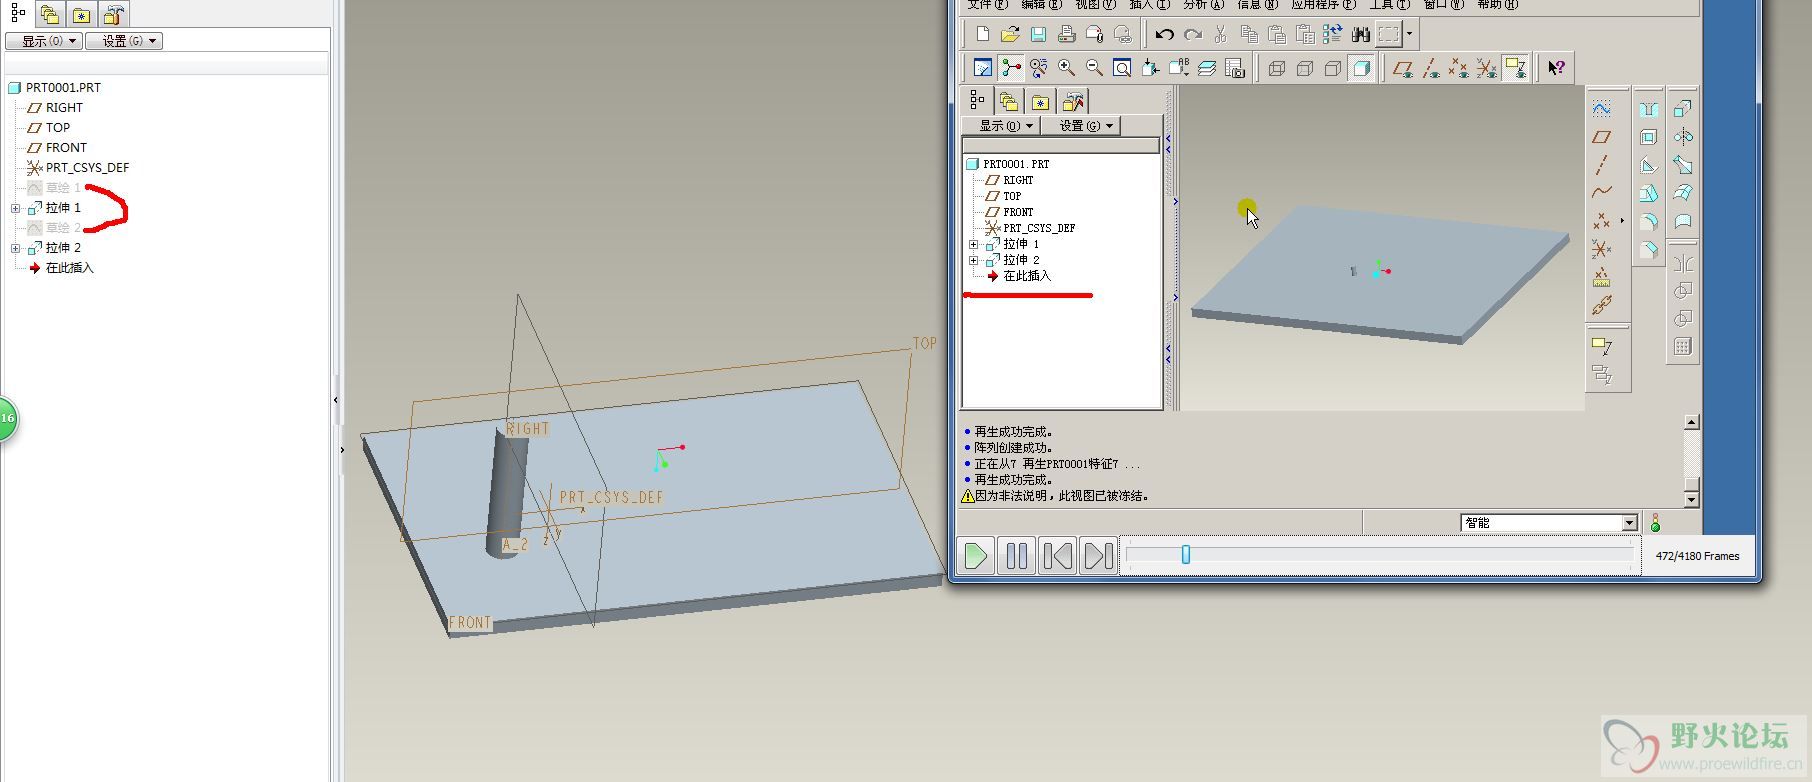Switch to model tree tab in video window
Image resolution: width=1812 pixels, height=782 pixels.
click(977, 101)
